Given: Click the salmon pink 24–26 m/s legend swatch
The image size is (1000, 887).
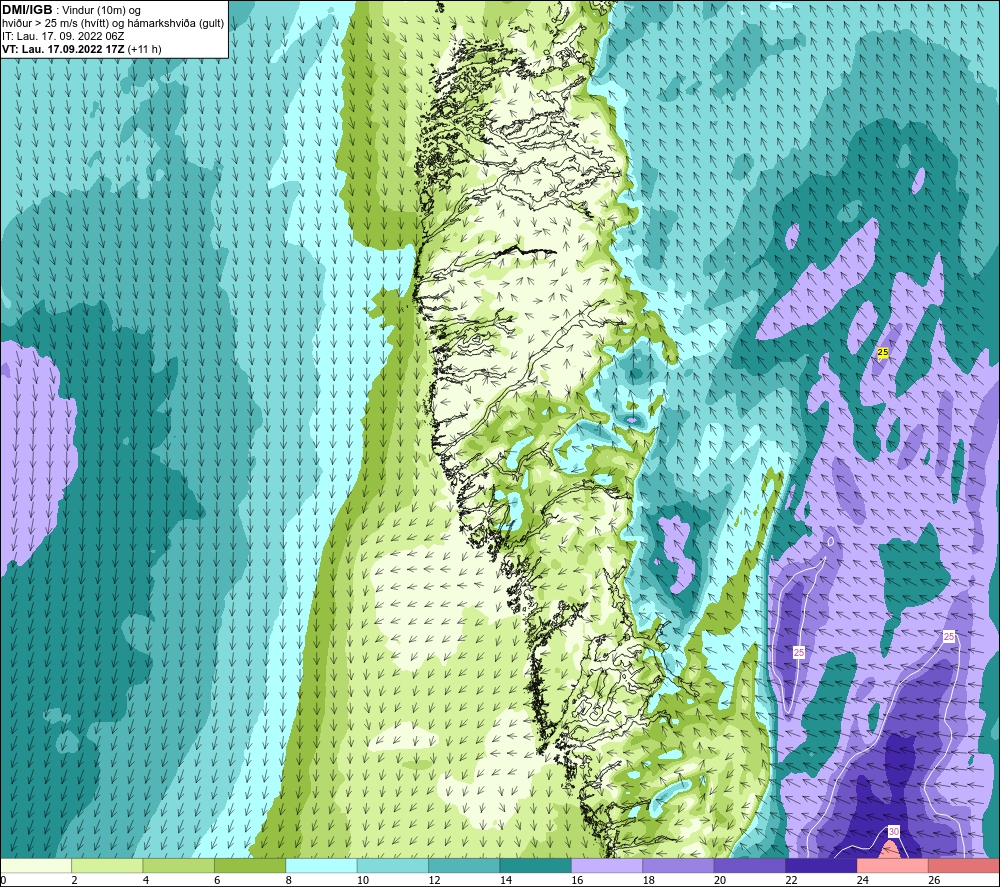Looking at the screenshot, I should point(893,866).
